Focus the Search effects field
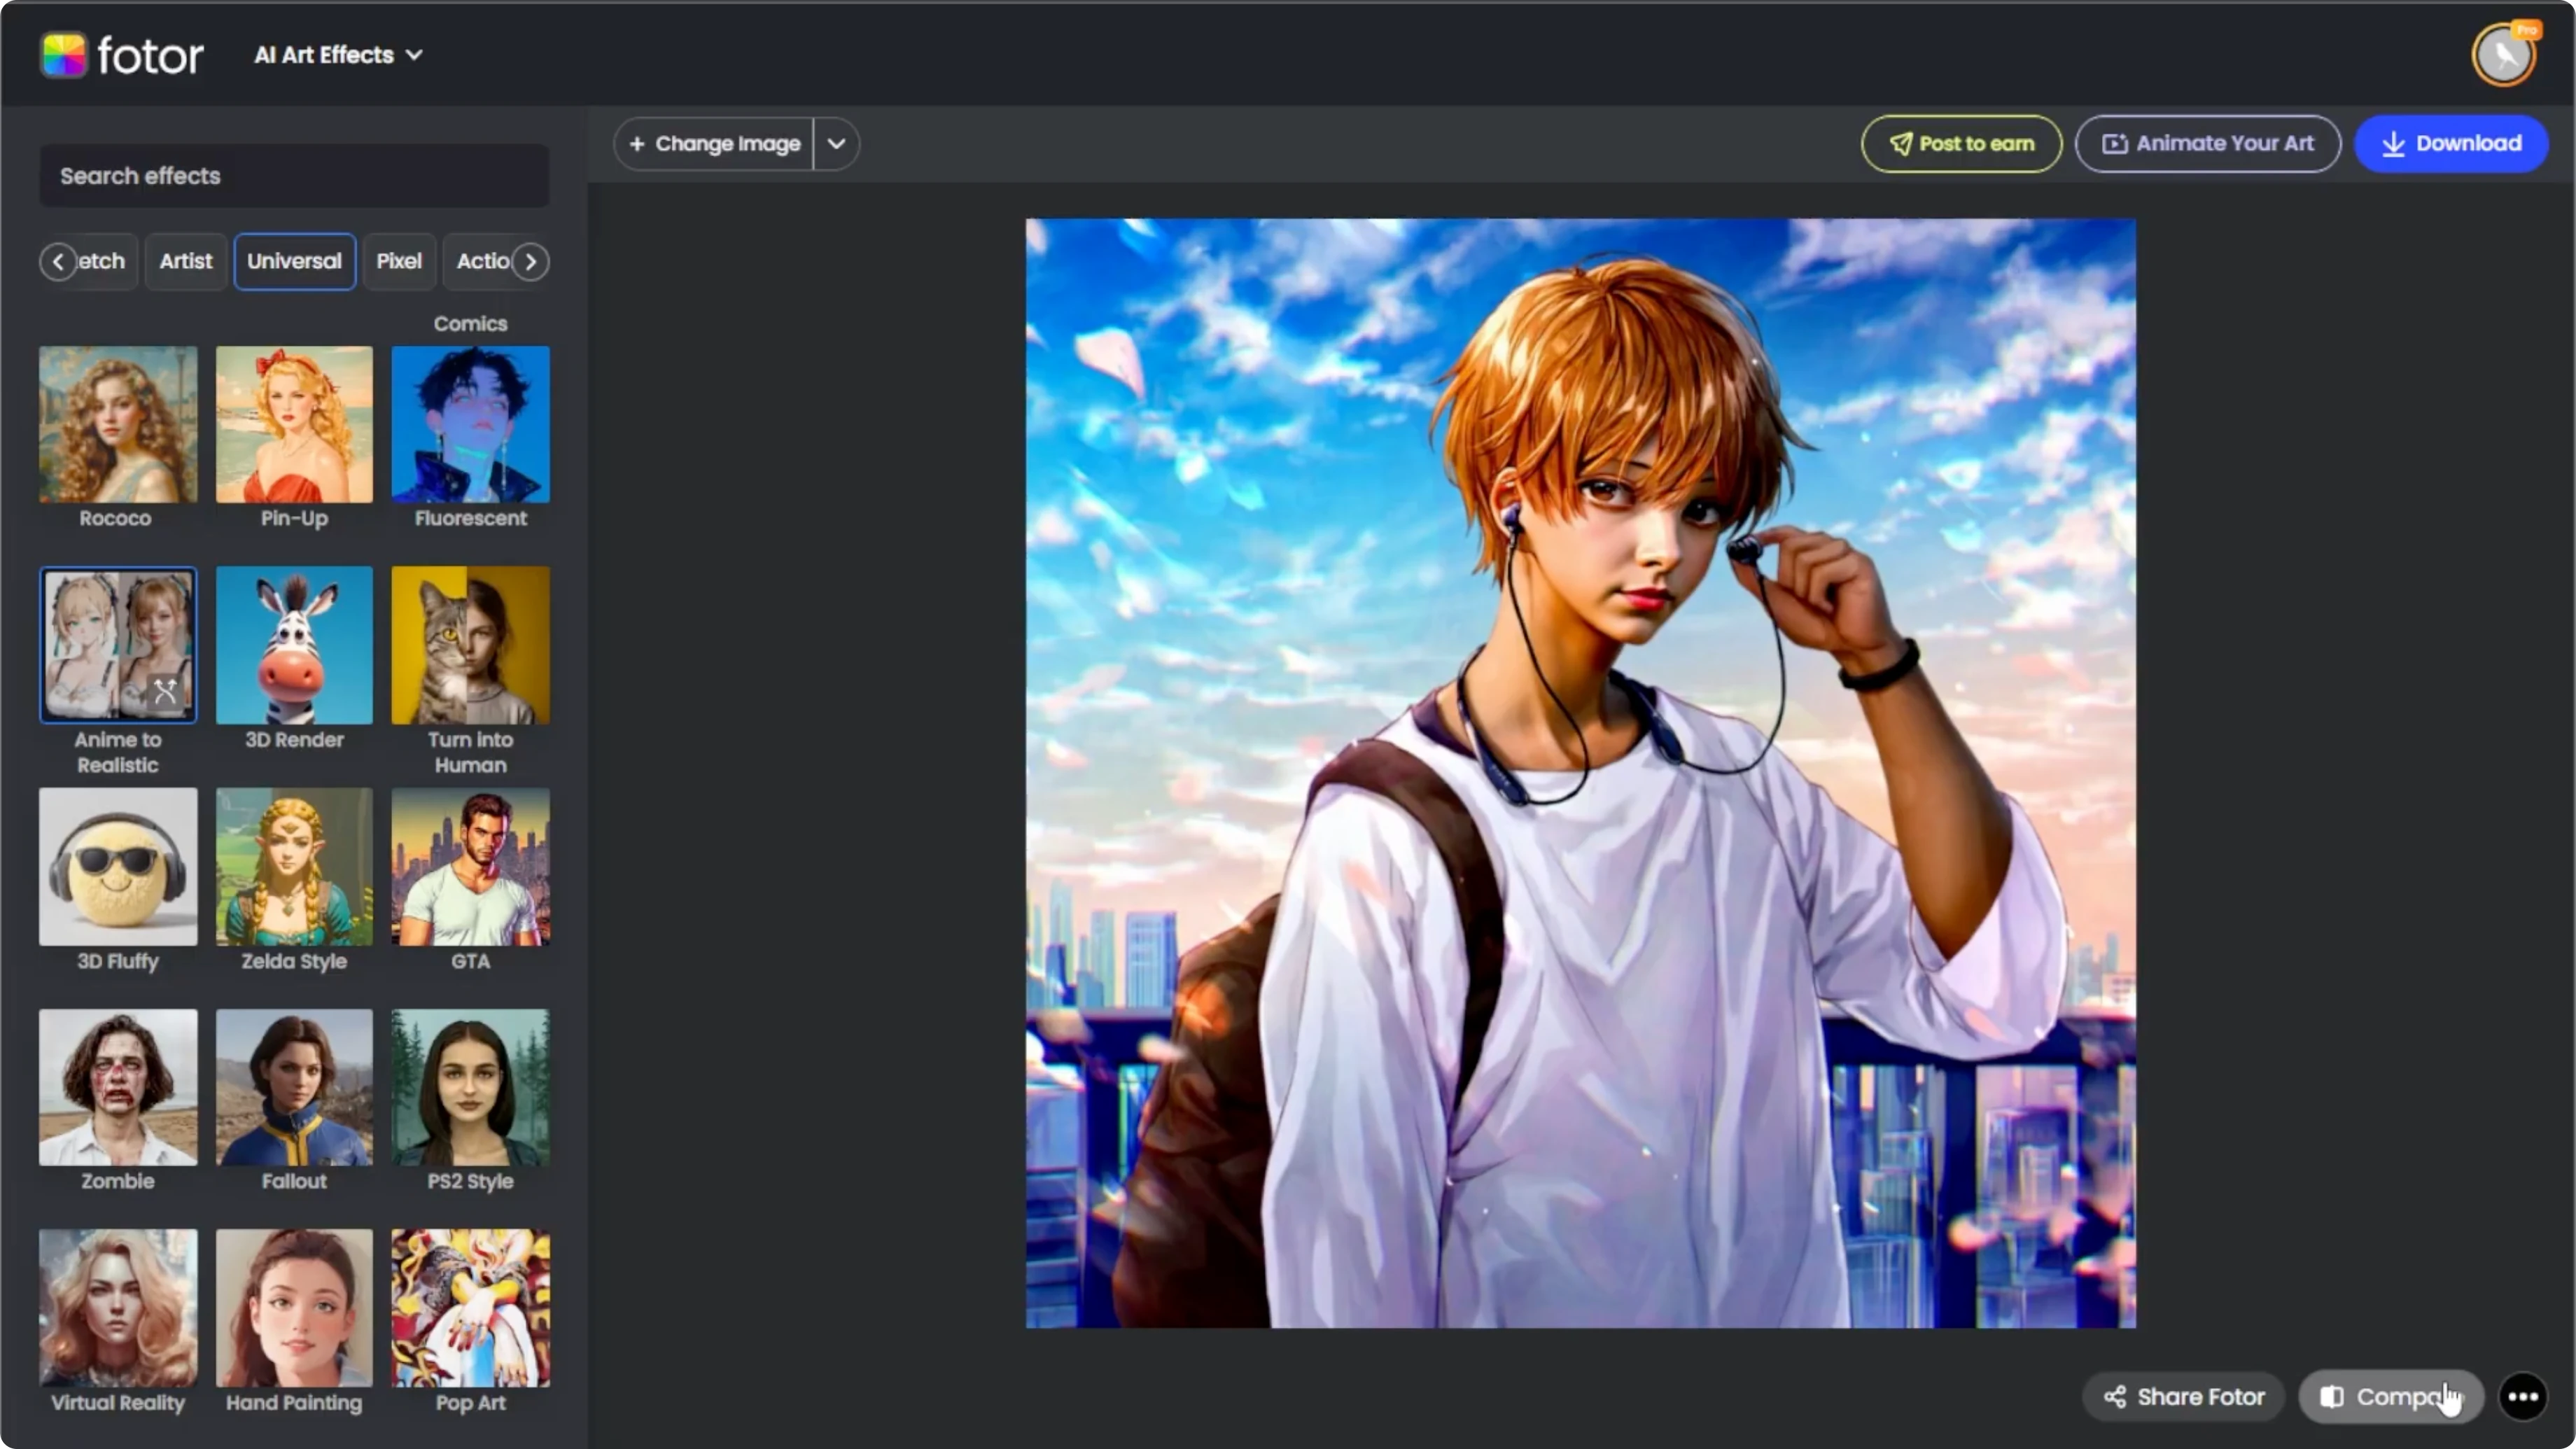This screenshot has height=1449, width=2576. [294, 176]
